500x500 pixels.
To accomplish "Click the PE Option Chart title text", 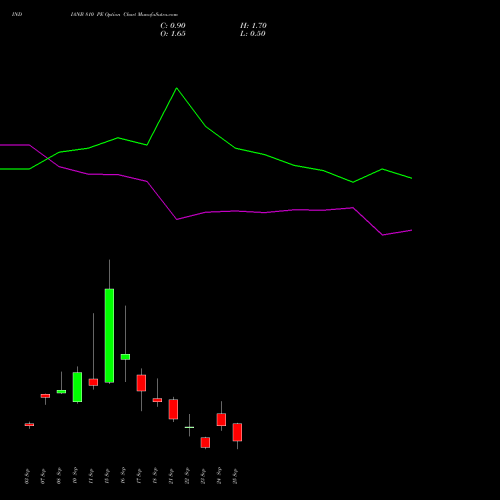I will click(x=124, y=14).
